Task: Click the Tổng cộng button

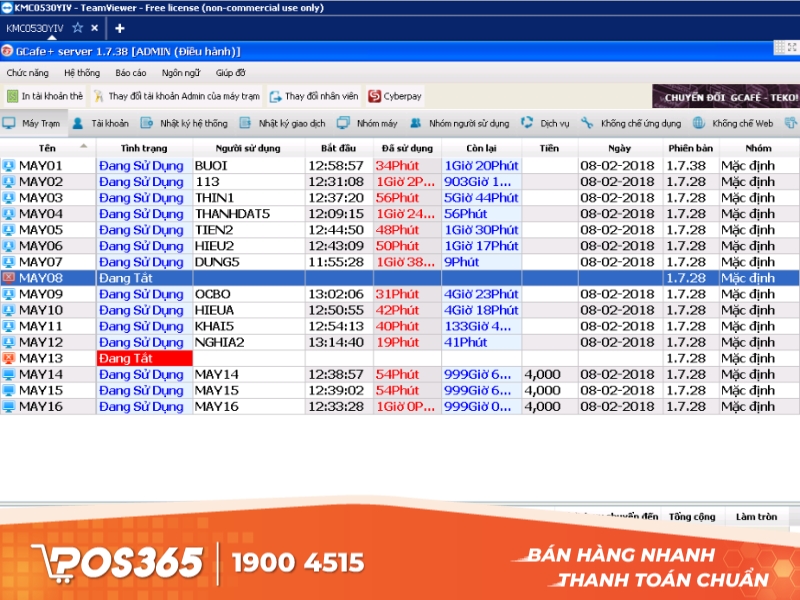Action: click(691, 516)
